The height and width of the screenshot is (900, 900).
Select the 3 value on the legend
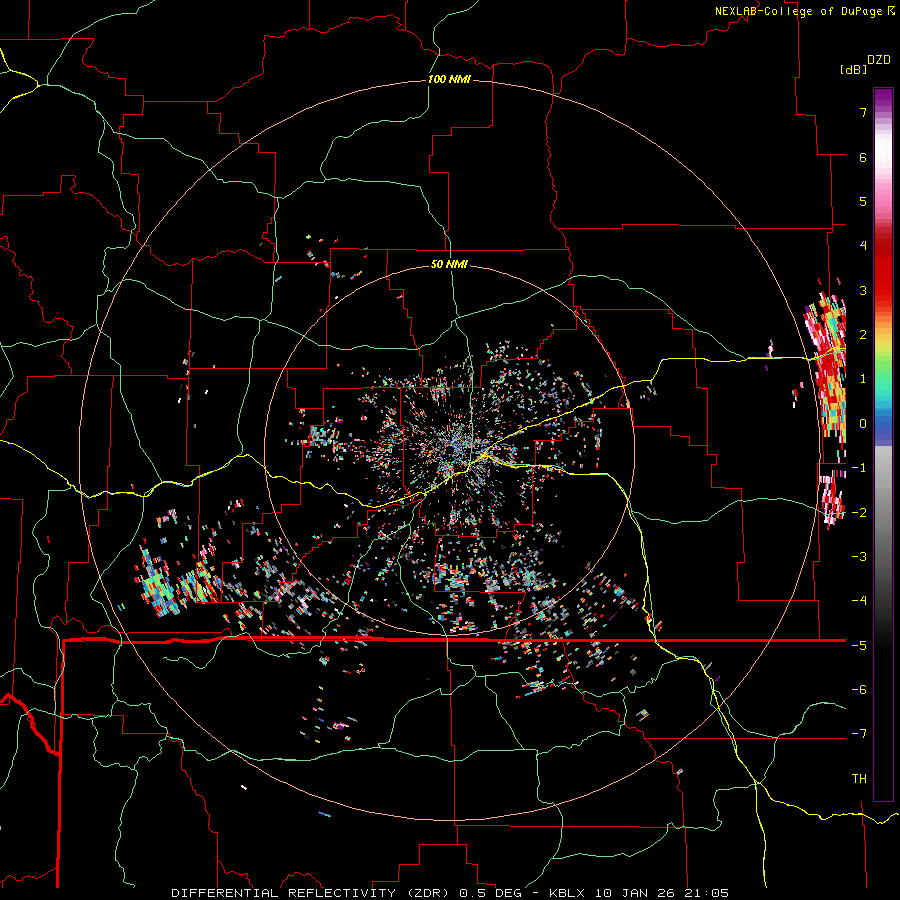click(863, 290)
